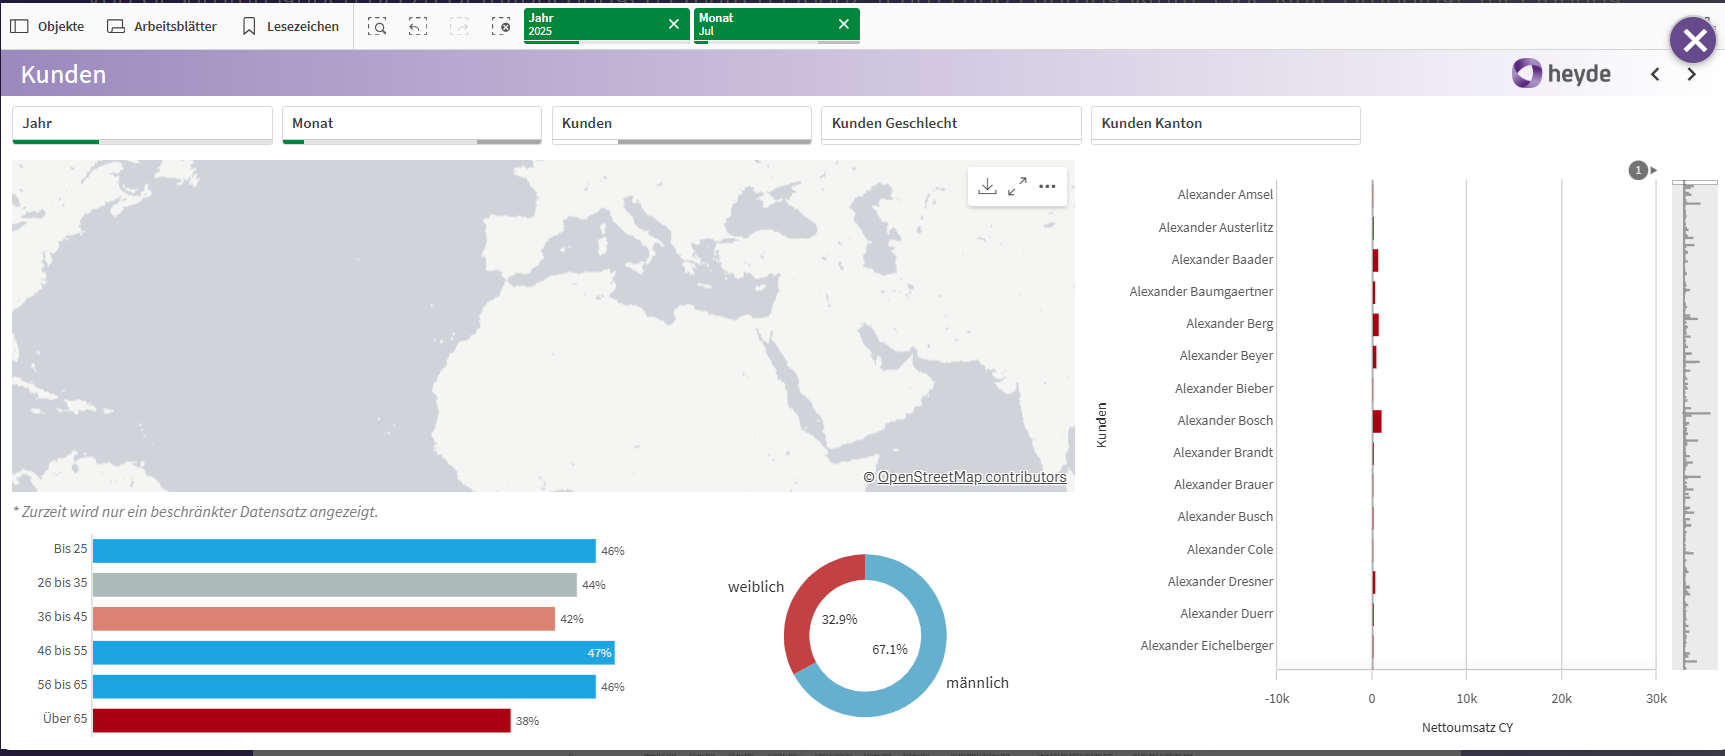Open the Jahr filter pane
The height and width of the screenshot is (756, 1725).
coord(142,124)
